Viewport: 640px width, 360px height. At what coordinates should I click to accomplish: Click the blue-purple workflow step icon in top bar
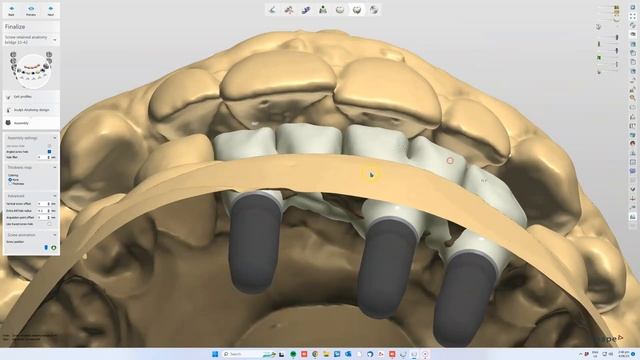tap(306, 10)
